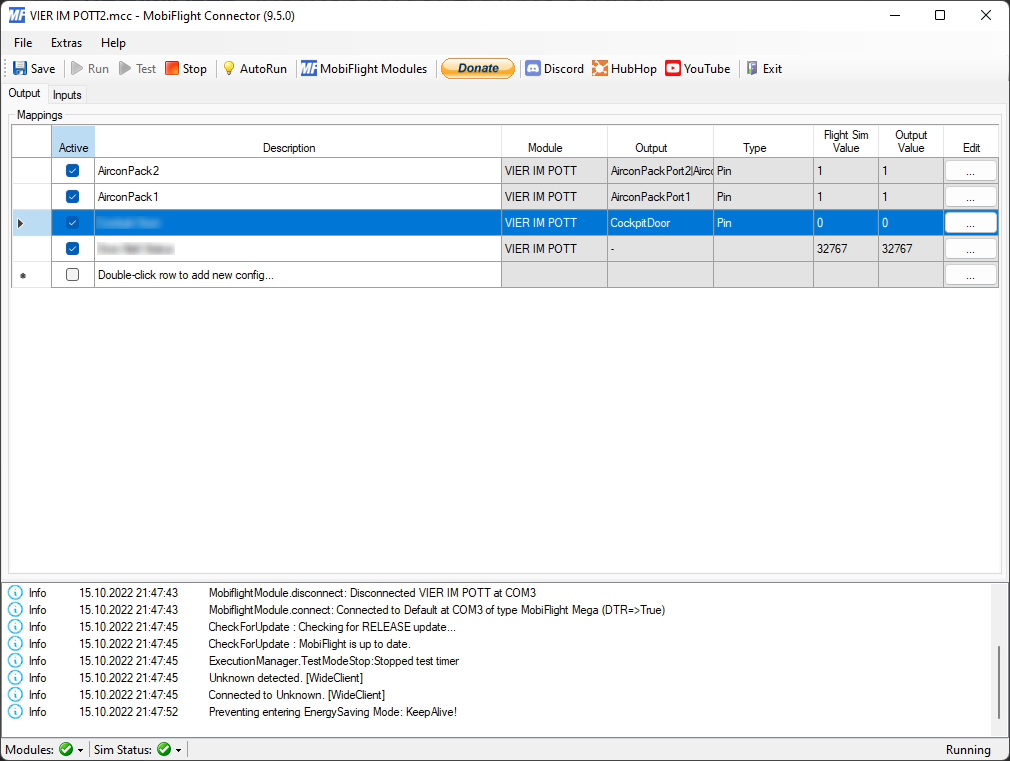The width and height of the screenshot is (1010, 761).
Task: Click the Flight Sim Value 32767 cell
Action: (846, 249)
